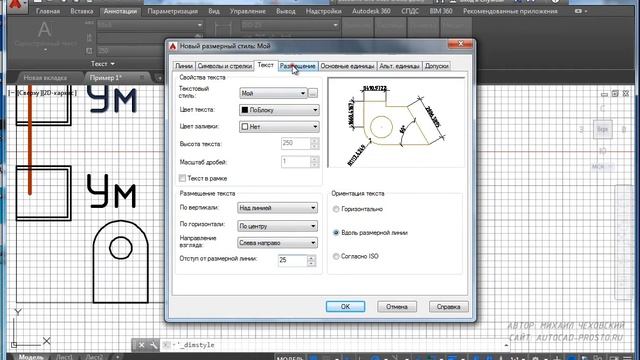Open Вставка ribbon tab
Viewport: 640px width, 360px height.
click(82, 11)
